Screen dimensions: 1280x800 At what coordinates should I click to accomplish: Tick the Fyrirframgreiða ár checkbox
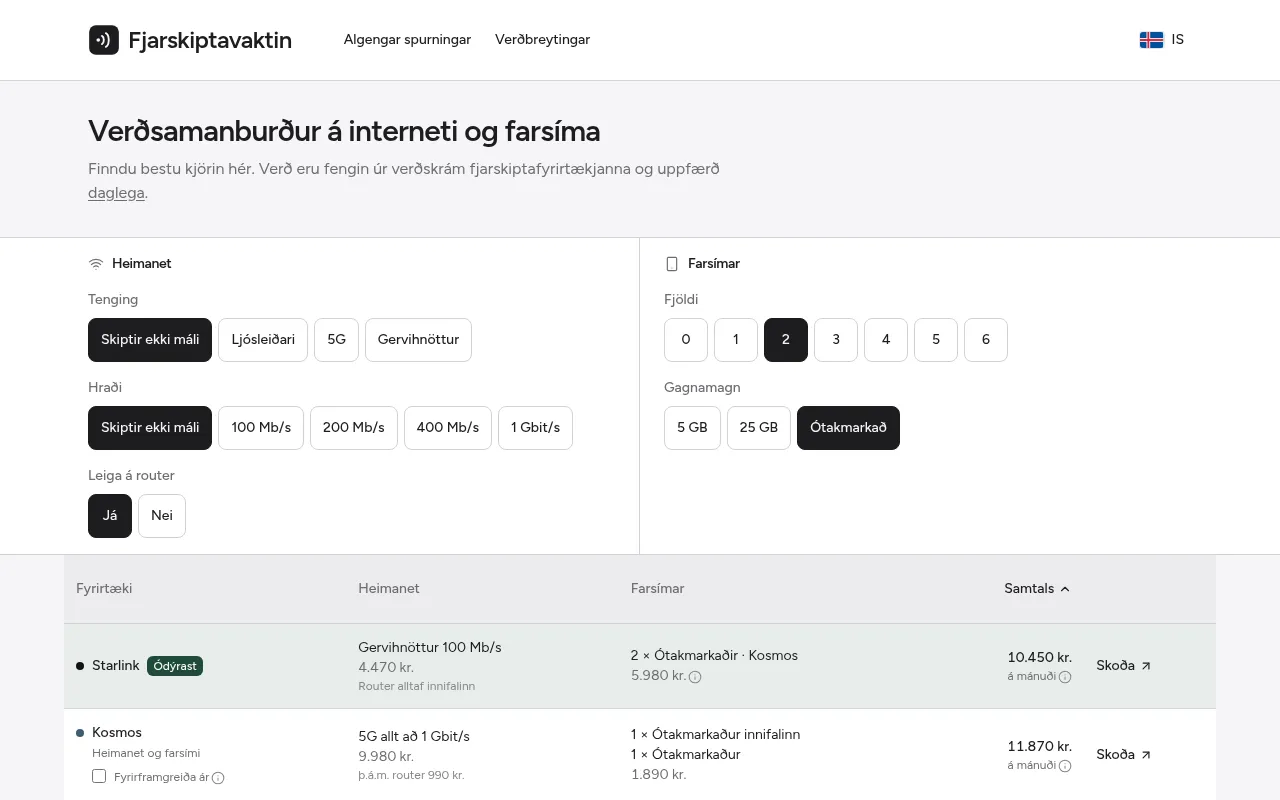click(x=99, y=776)
